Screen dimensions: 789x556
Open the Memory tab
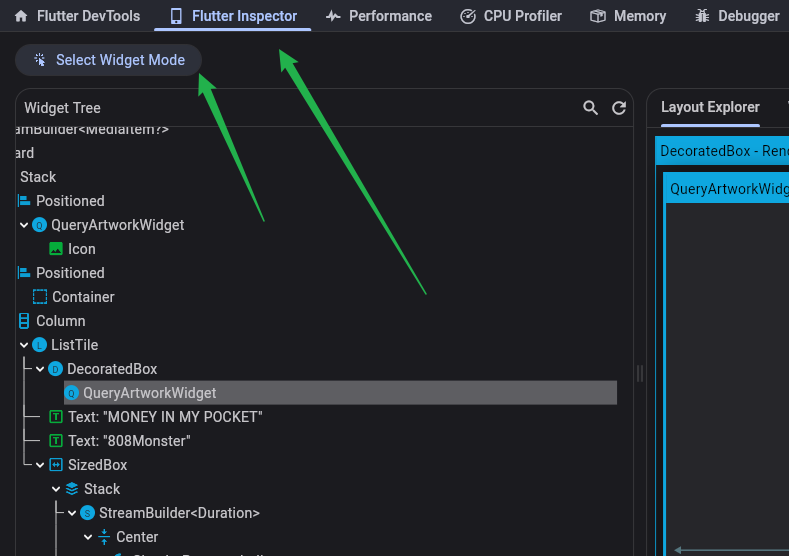point(627,16)
